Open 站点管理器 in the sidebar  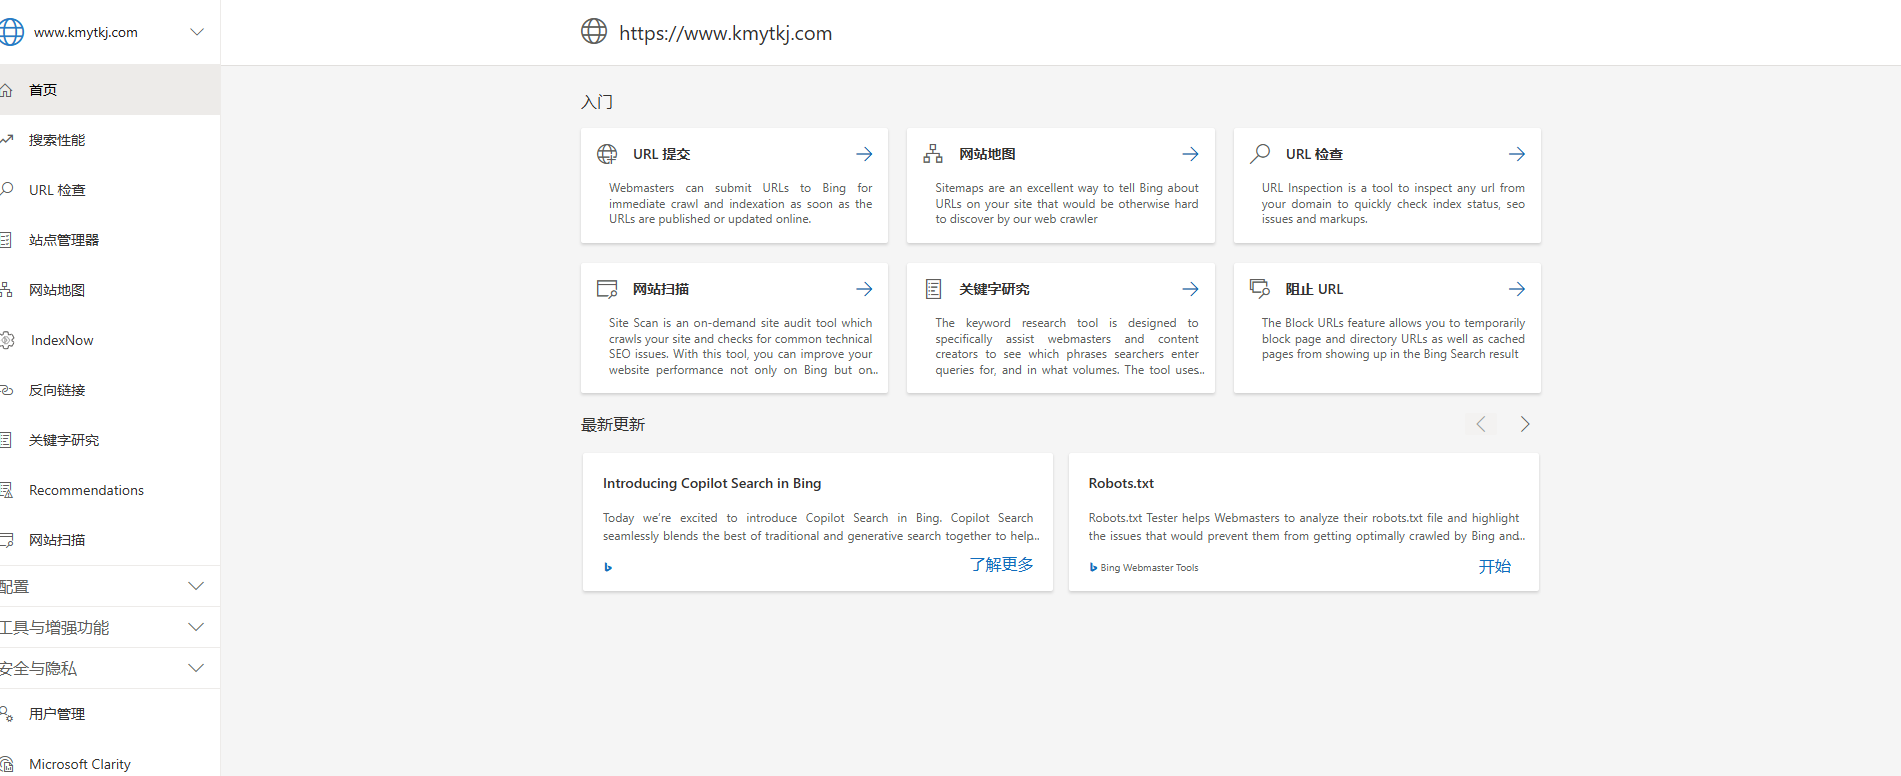tap(110, 240)
